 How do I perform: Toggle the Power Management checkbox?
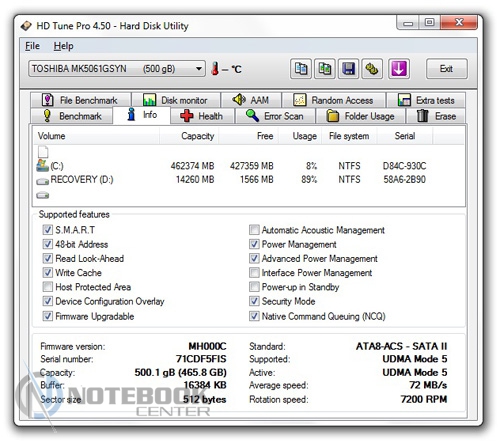point(254,244)
